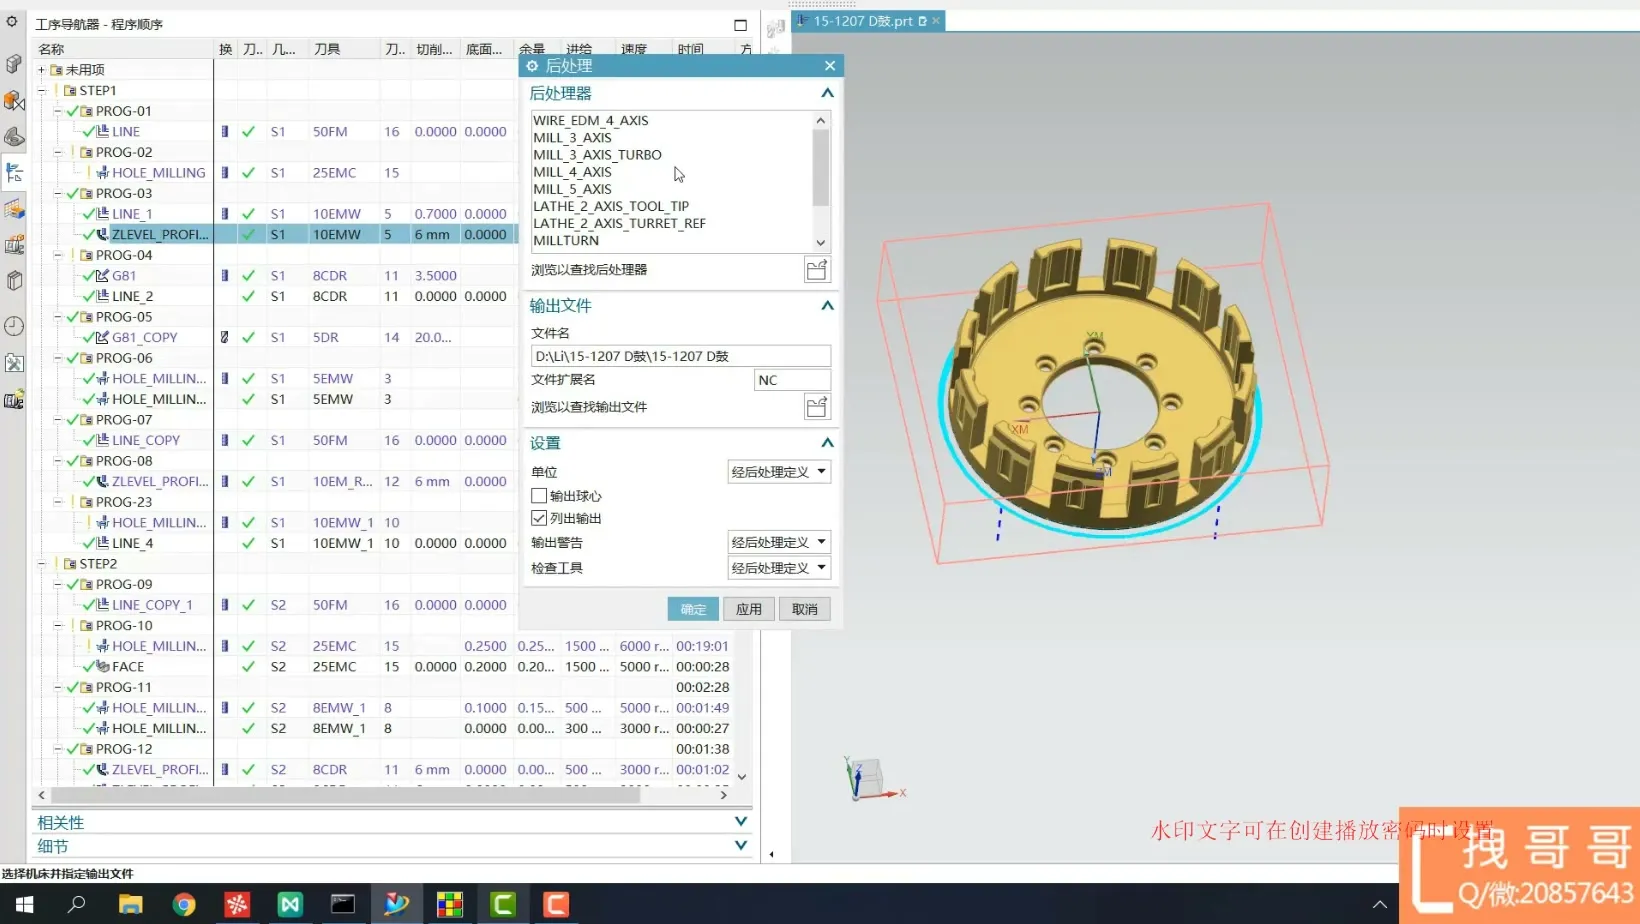
Task: Click the 确定 button
Action: pos(693,609)
